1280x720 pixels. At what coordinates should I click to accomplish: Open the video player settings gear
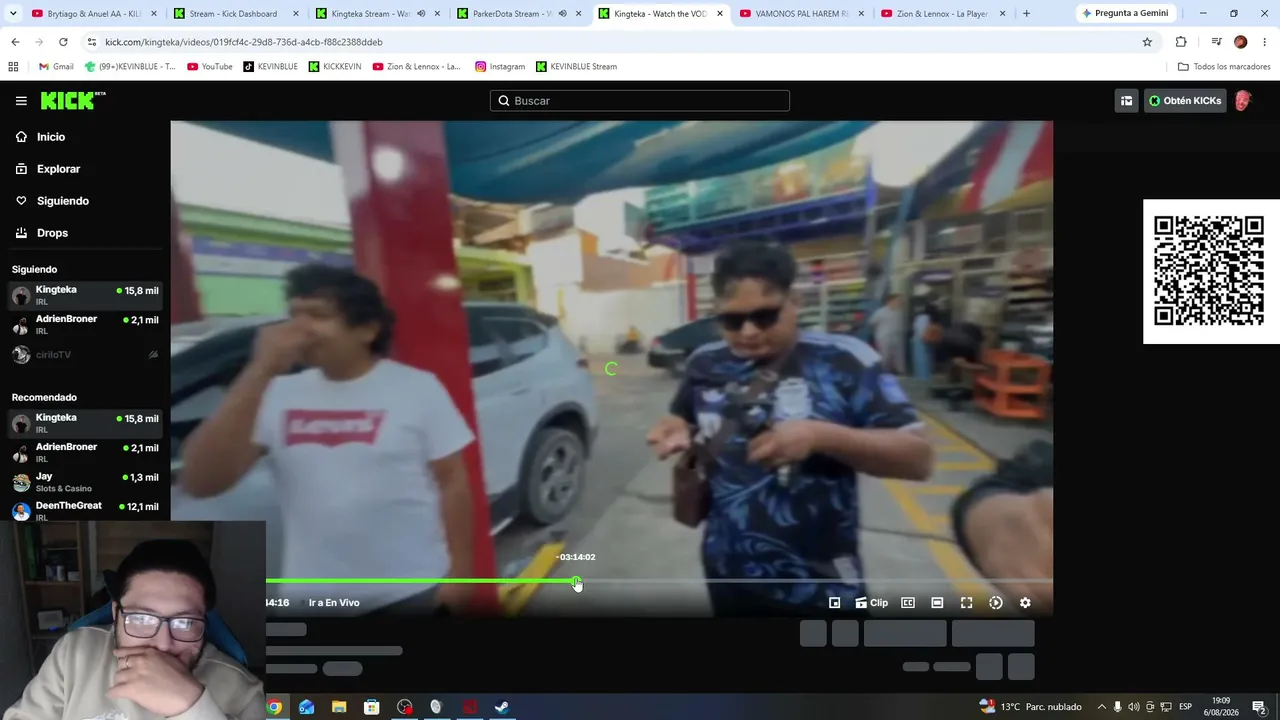pyautogui.click(x=1025, y=603)
